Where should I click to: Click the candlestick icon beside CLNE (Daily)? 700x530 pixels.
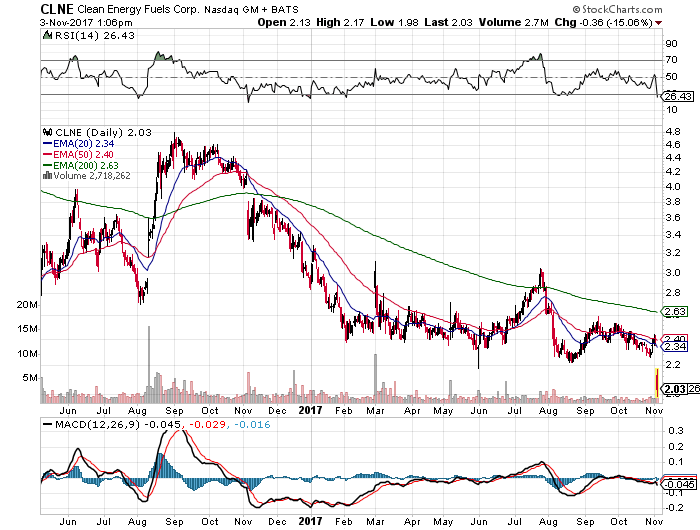(x=47, y=132)
